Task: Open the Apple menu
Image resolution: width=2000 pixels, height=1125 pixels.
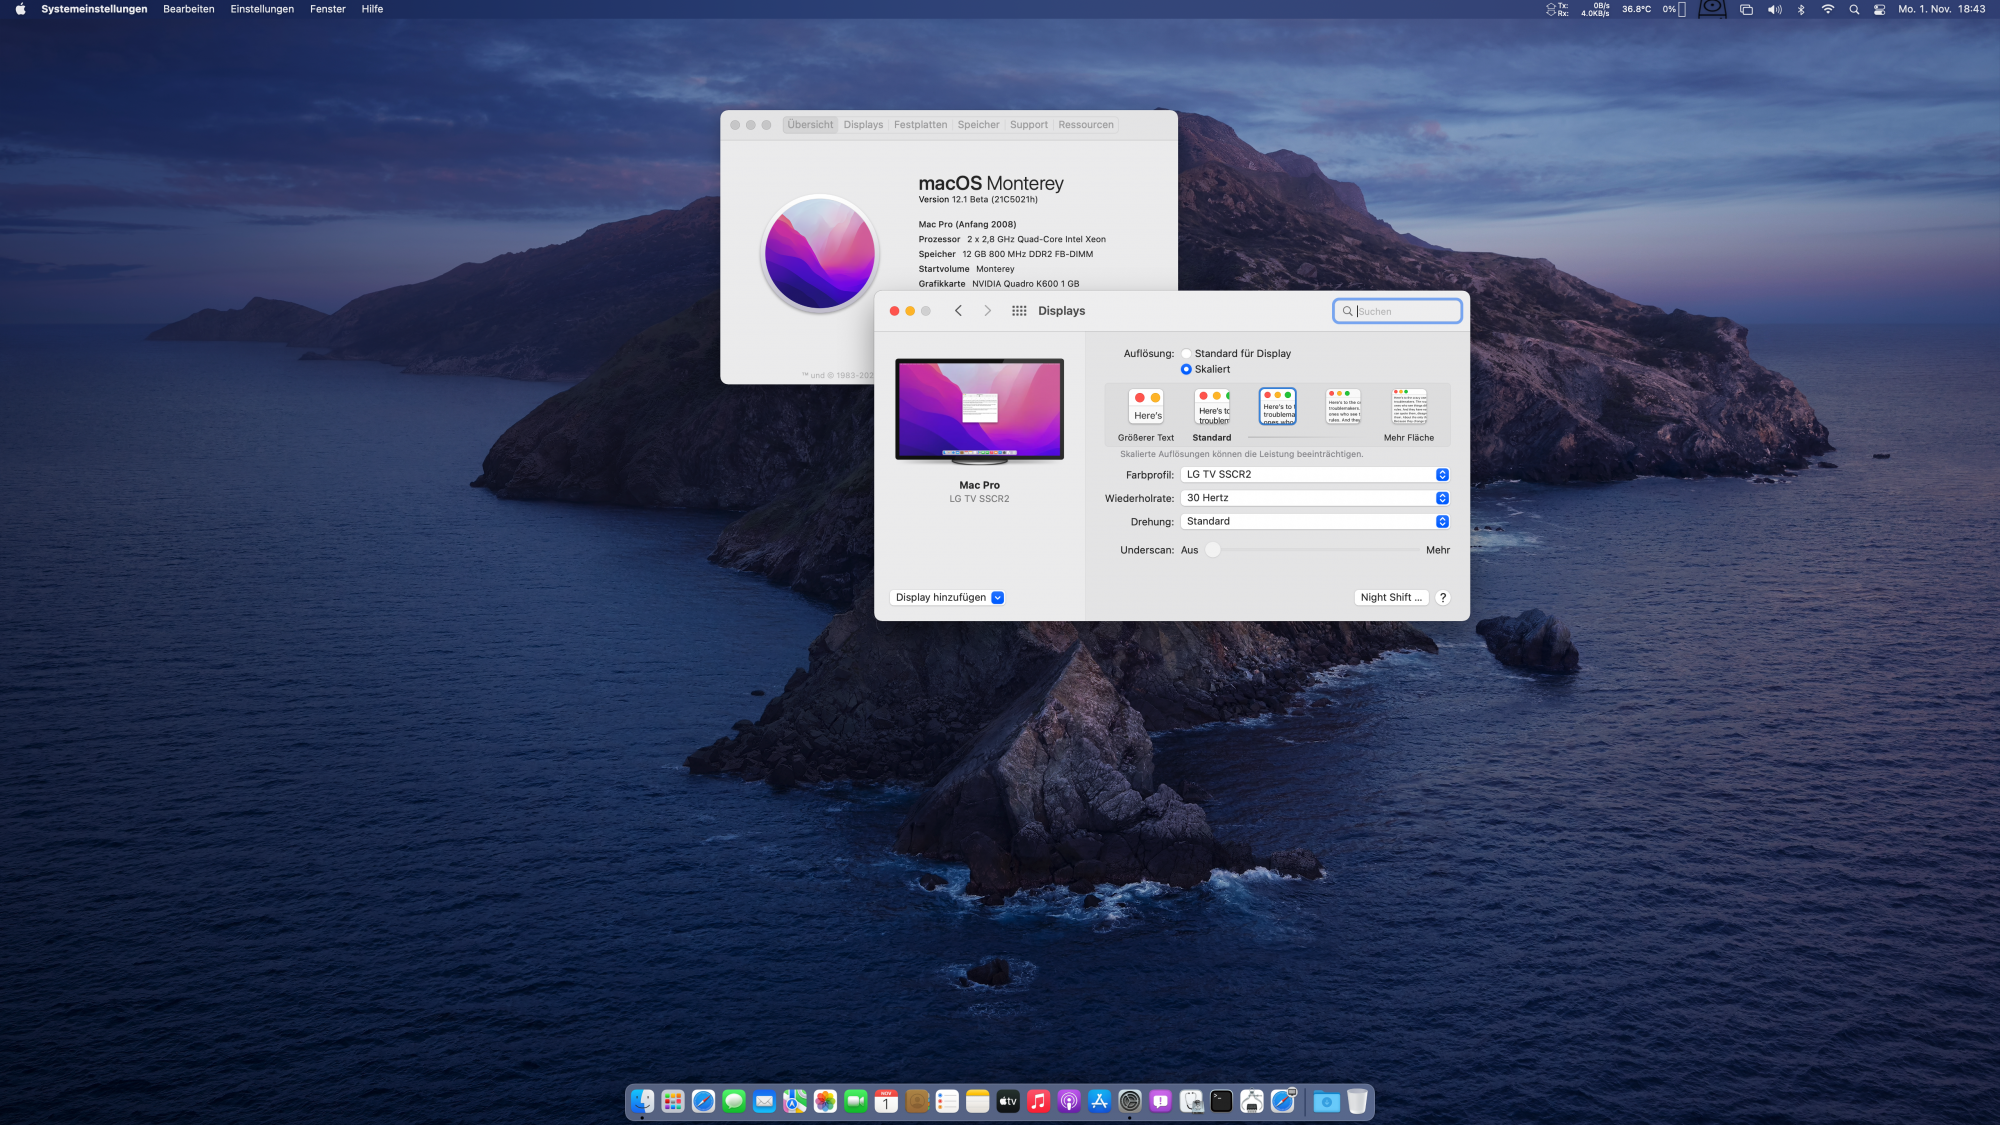Action: (20, 9)
